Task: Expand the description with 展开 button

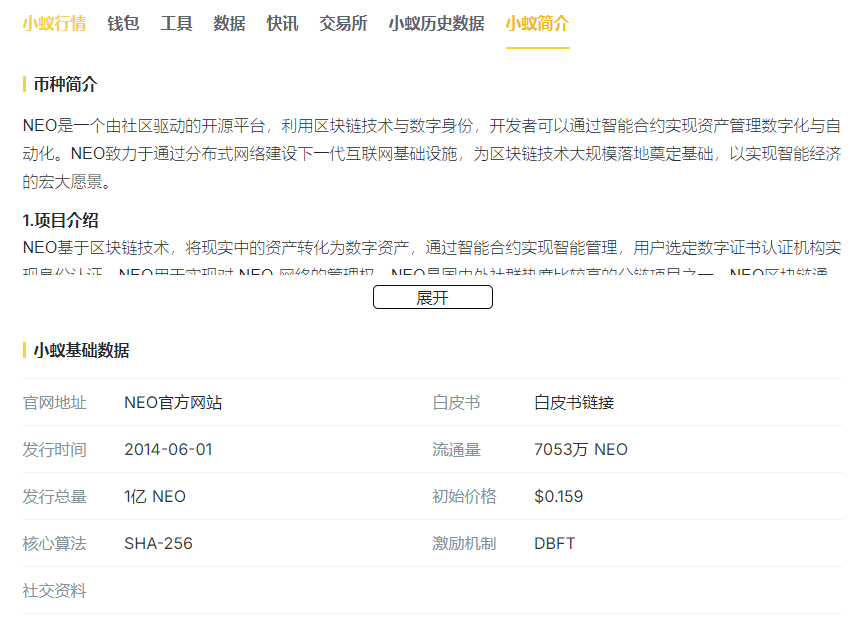Action: [x=432, y=298]
